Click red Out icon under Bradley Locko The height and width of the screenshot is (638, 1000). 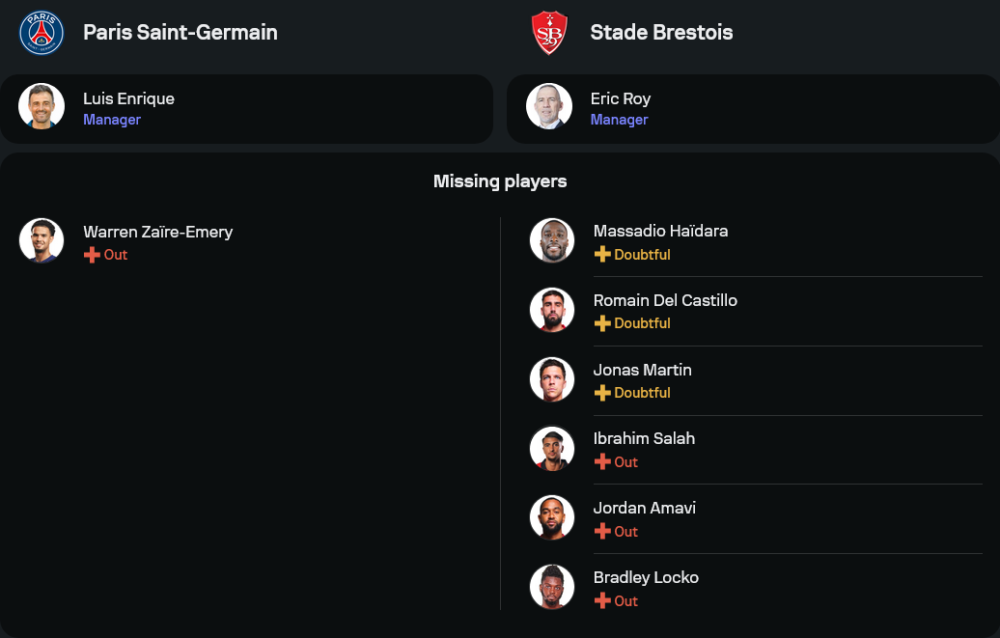click(x=602, y=601)
